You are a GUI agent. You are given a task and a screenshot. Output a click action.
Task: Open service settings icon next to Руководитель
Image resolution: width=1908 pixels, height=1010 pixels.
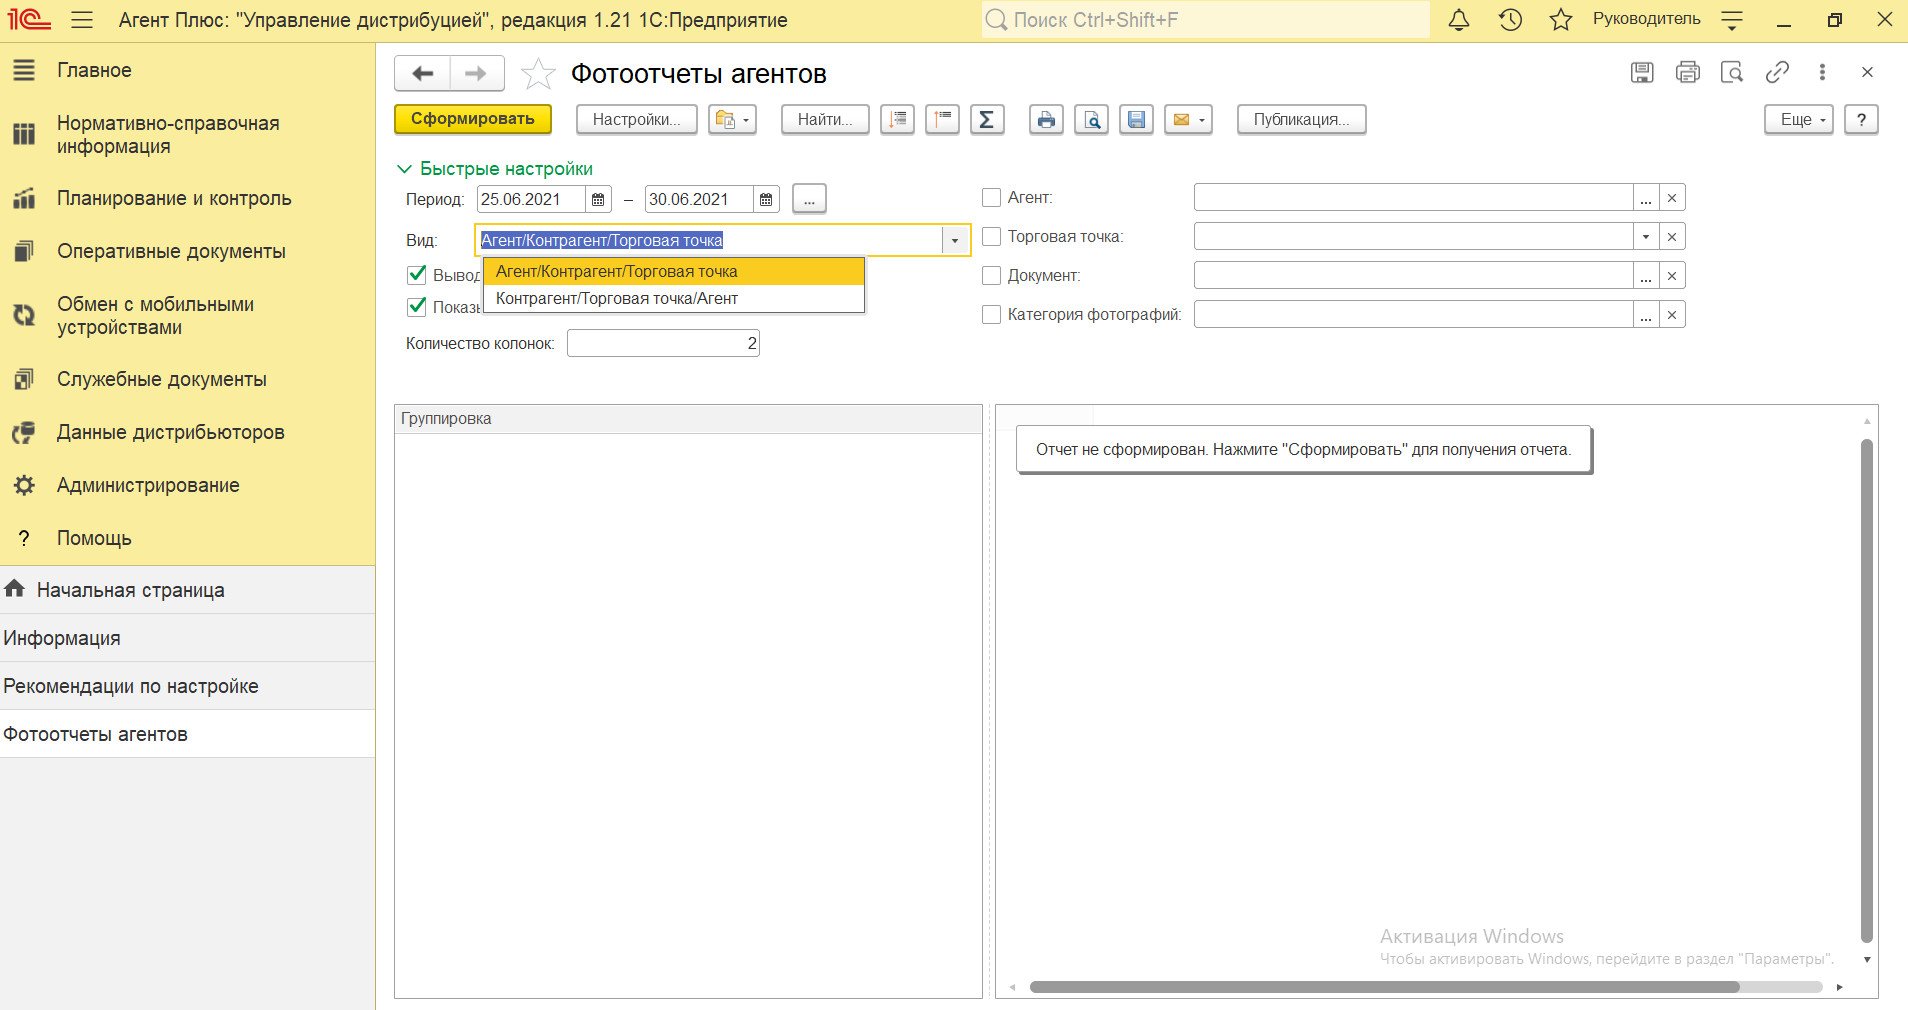[1732, 20]
